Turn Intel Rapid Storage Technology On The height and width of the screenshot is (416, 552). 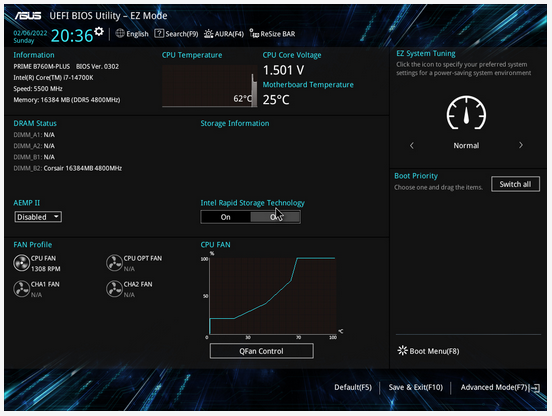pyautogui.click(x=226, y=217)
